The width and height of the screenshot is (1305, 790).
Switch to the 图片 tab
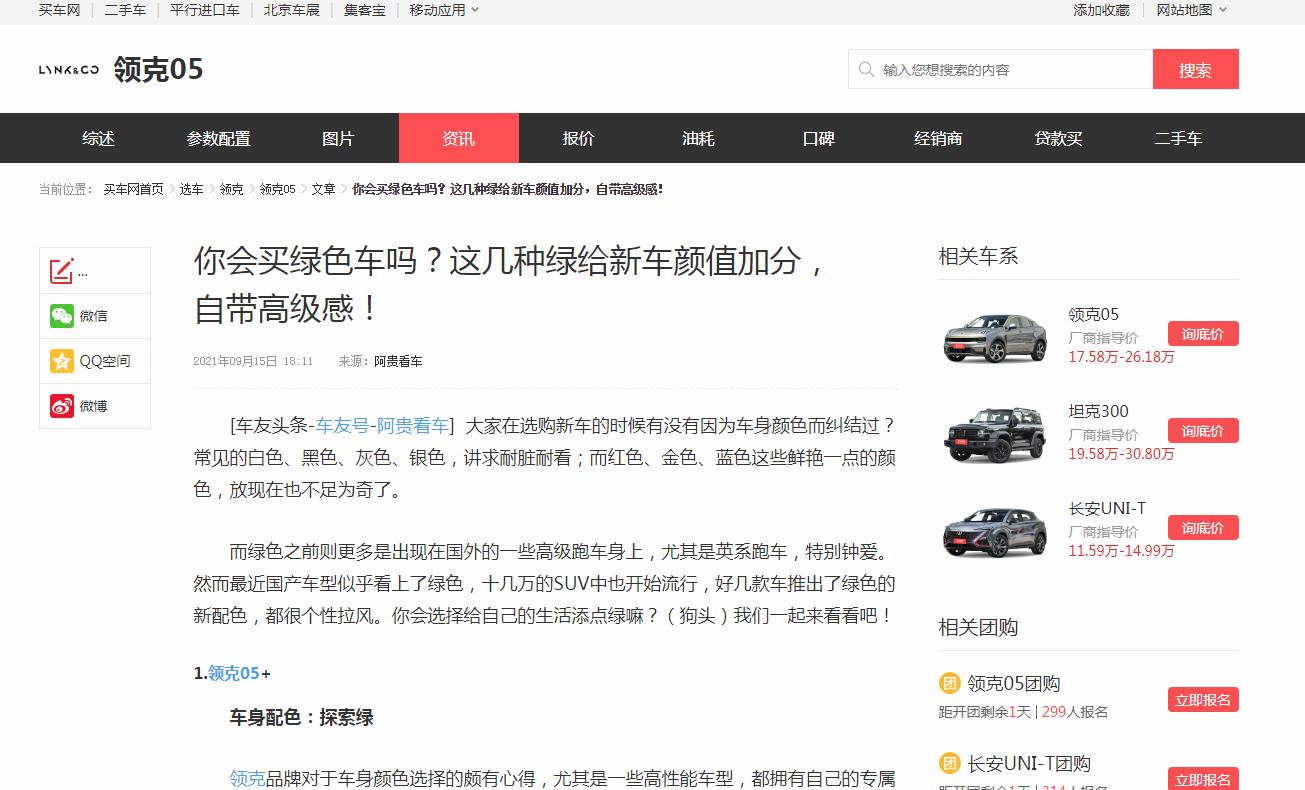click(x=338, y=138)
